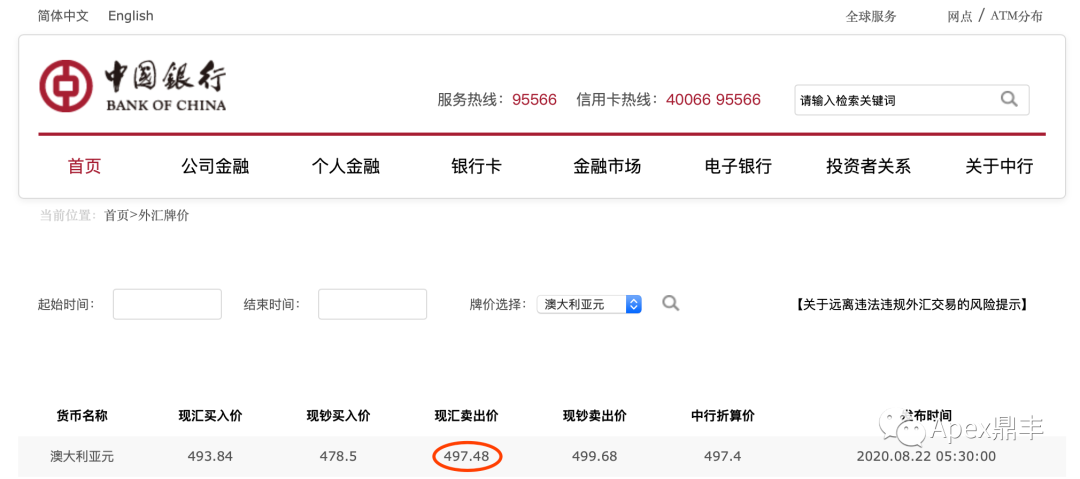Open the 公司金融 menu
1080x479 pixels.
pos(215,166)
